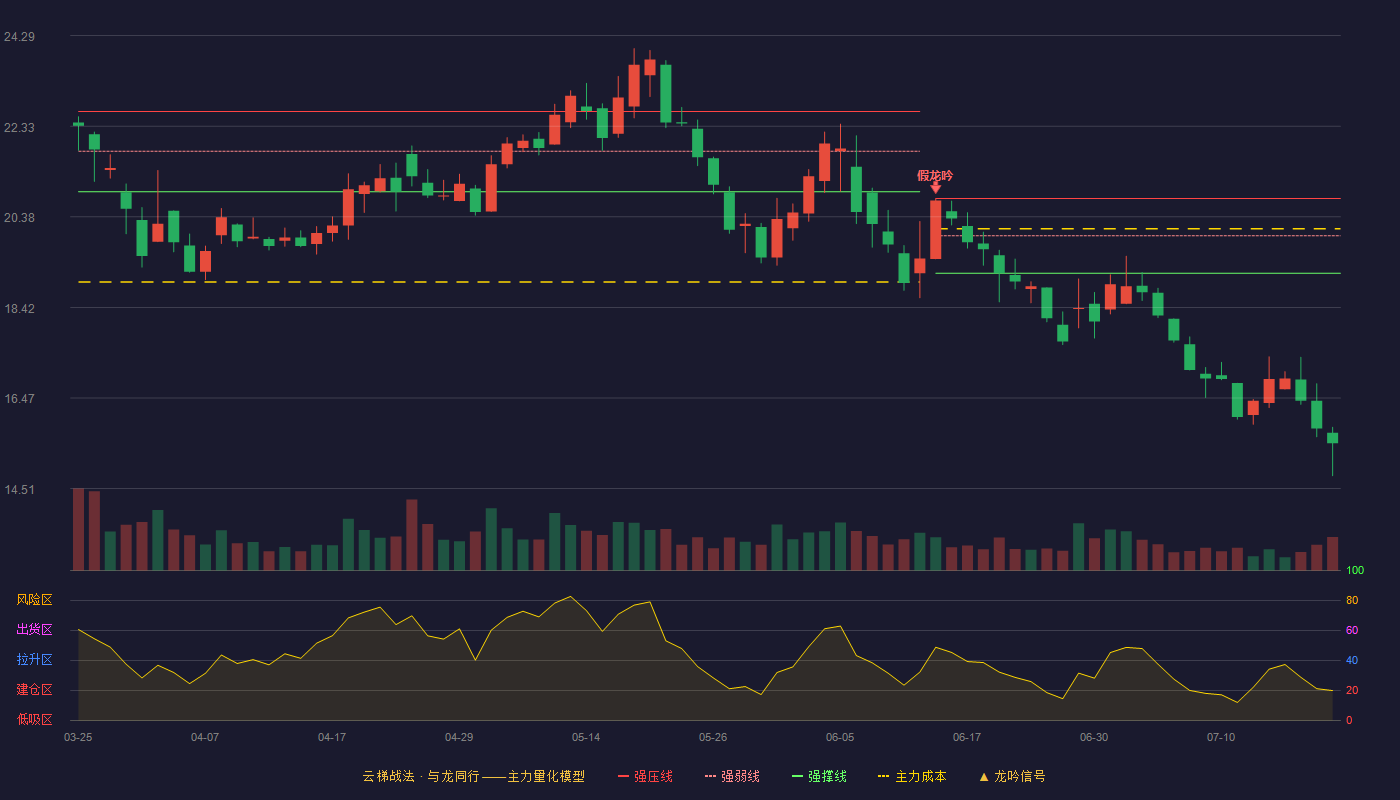Viewport: 1400px width, 800px height.
Task: Click the blue 40 indicator scale value
Action: [x=1352, y=660]
